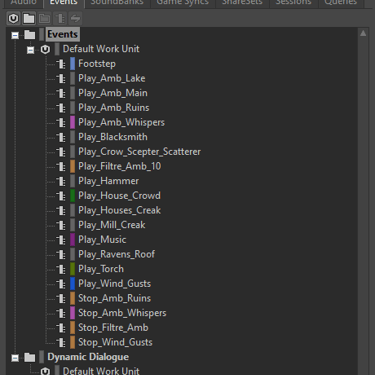Select the Play_Amb_Main event
This screenshot has height=375, width=375.
coord(113,93)
